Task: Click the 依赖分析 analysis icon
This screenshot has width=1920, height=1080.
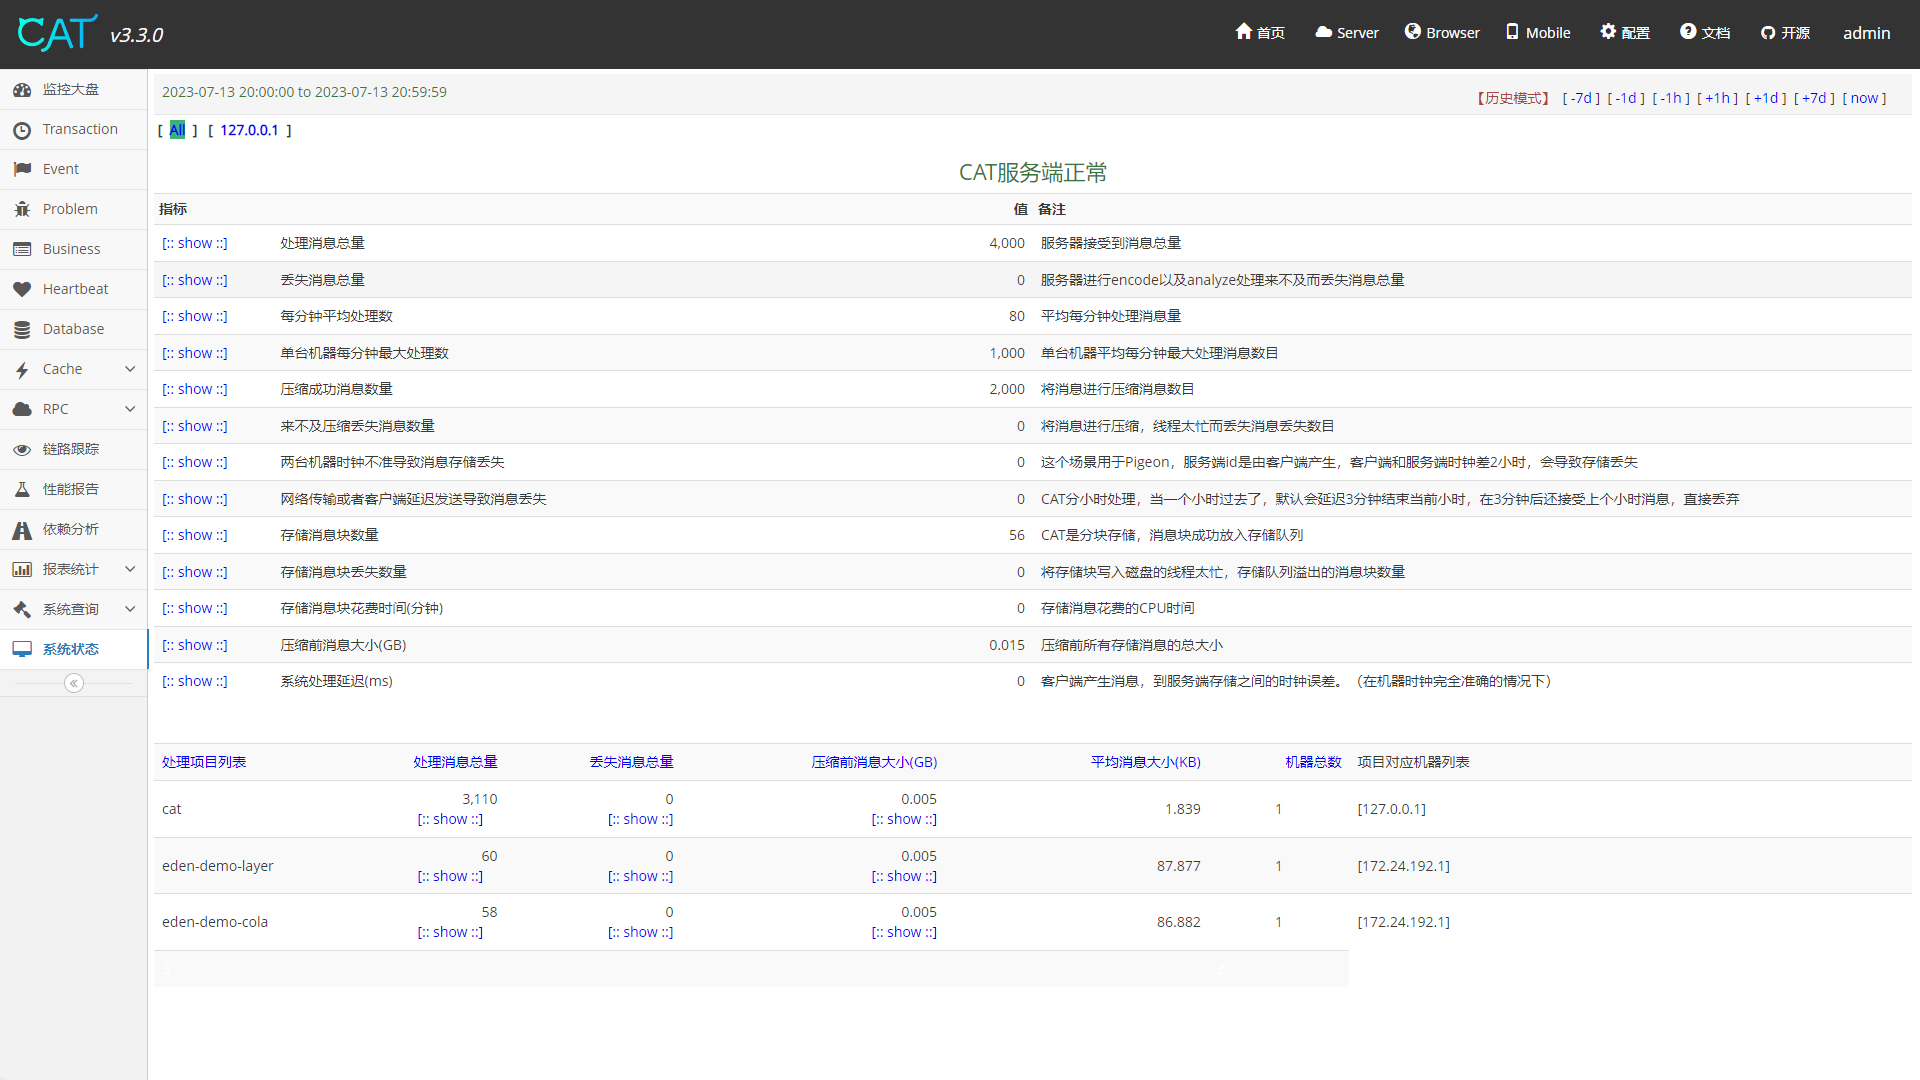Action: point(22,530)
